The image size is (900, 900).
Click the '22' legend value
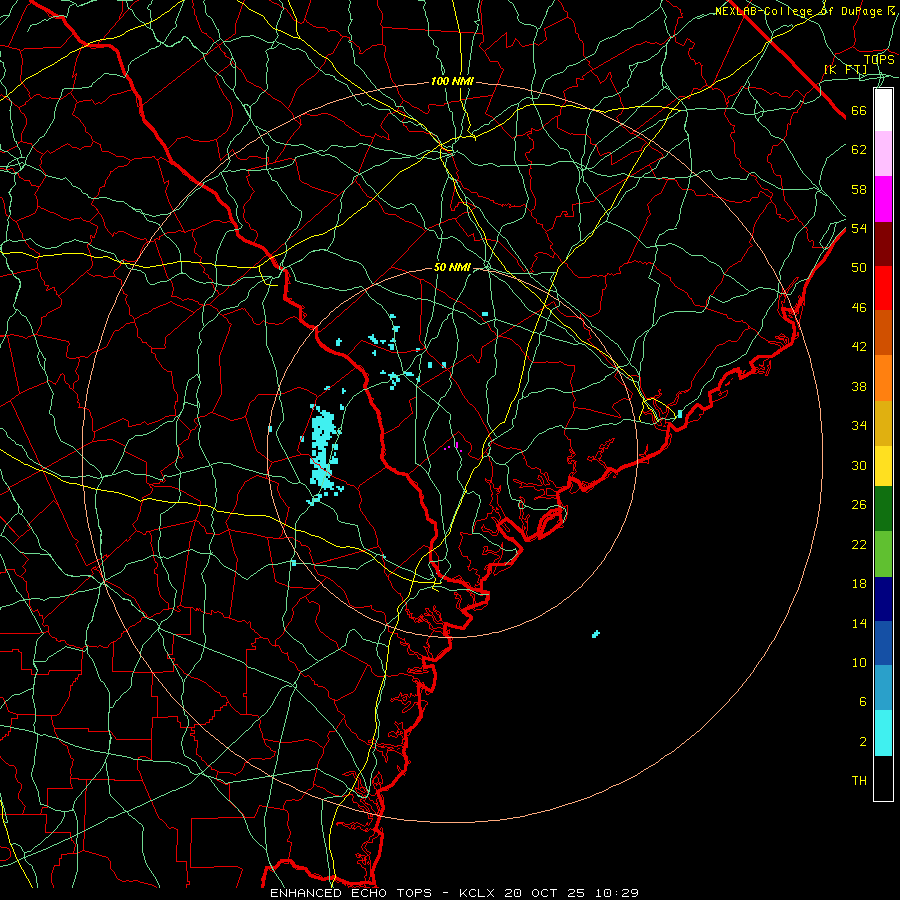859,544
